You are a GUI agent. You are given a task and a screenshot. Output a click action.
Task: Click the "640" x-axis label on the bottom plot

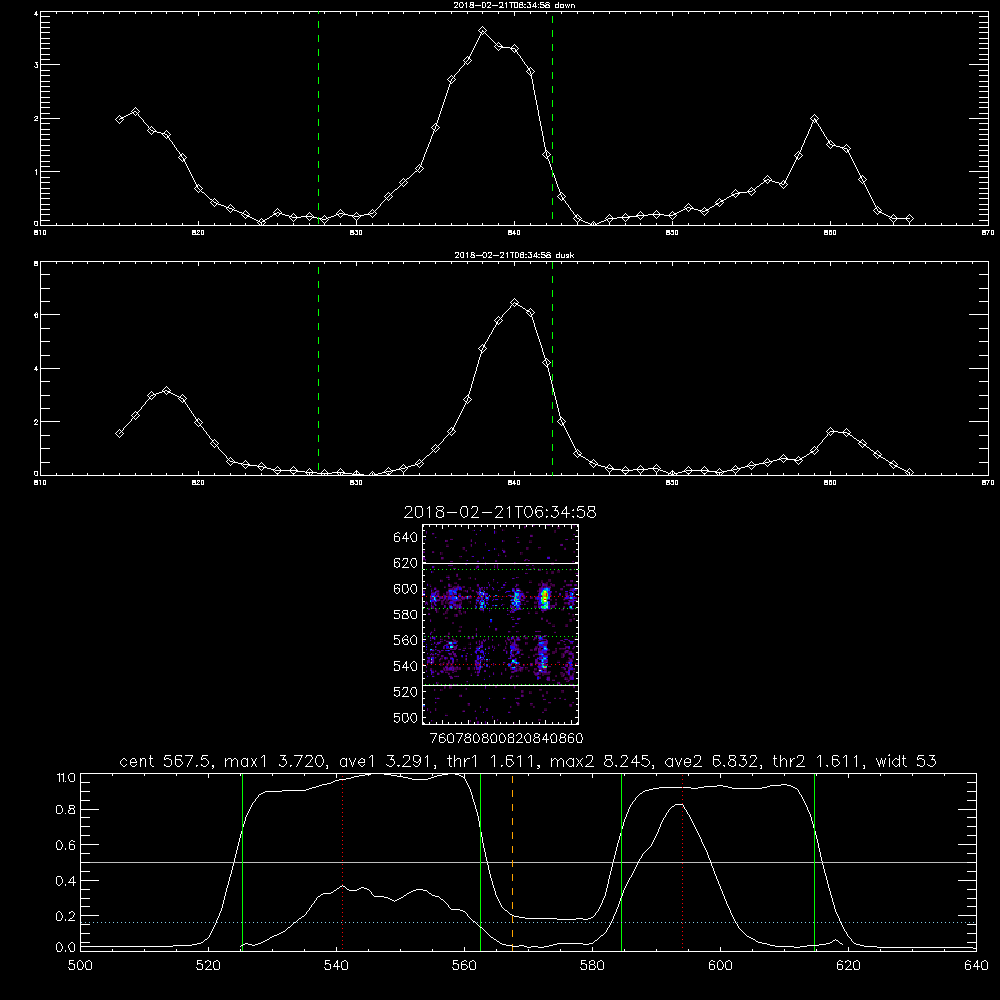point(976,966)
